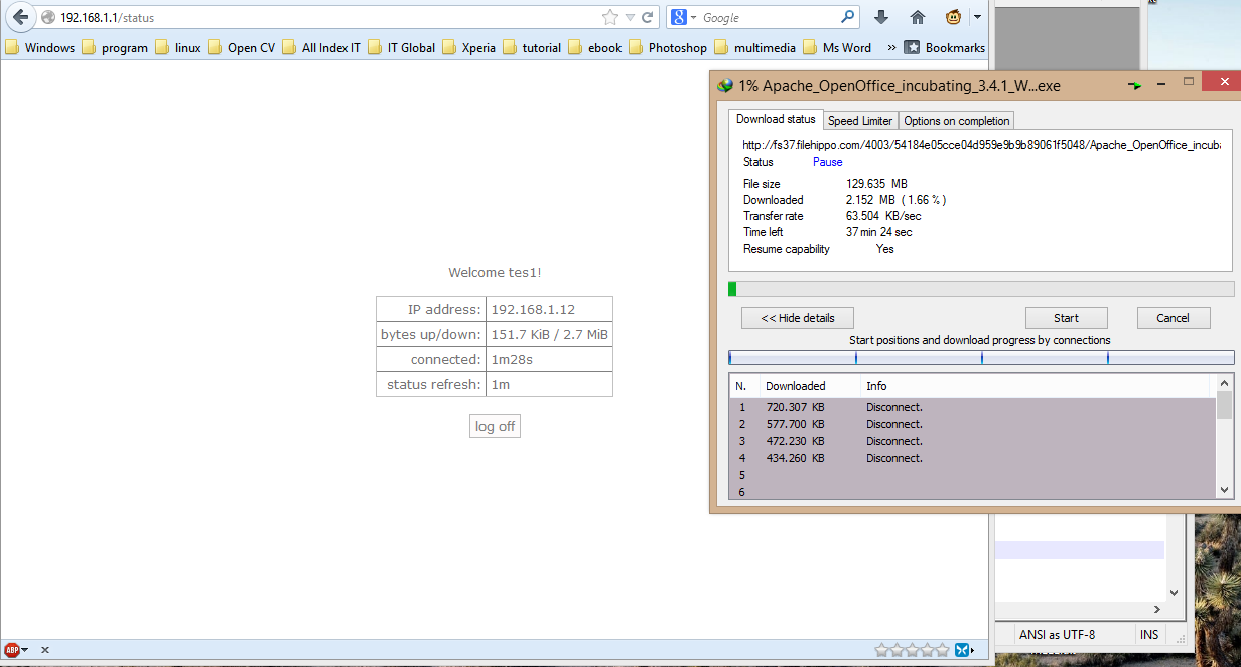Open the program bookmarks folder
The image size is (1241, 667).
point(114,47)
